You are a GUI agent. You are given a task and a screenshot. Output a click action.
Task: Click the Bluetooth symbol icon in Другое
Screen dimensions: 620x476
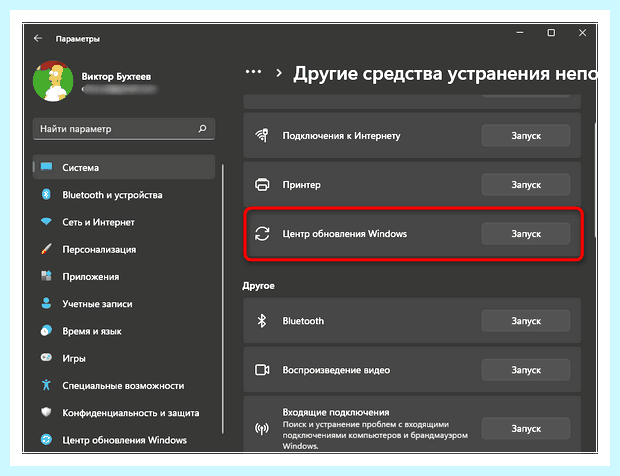coord(262,321)
